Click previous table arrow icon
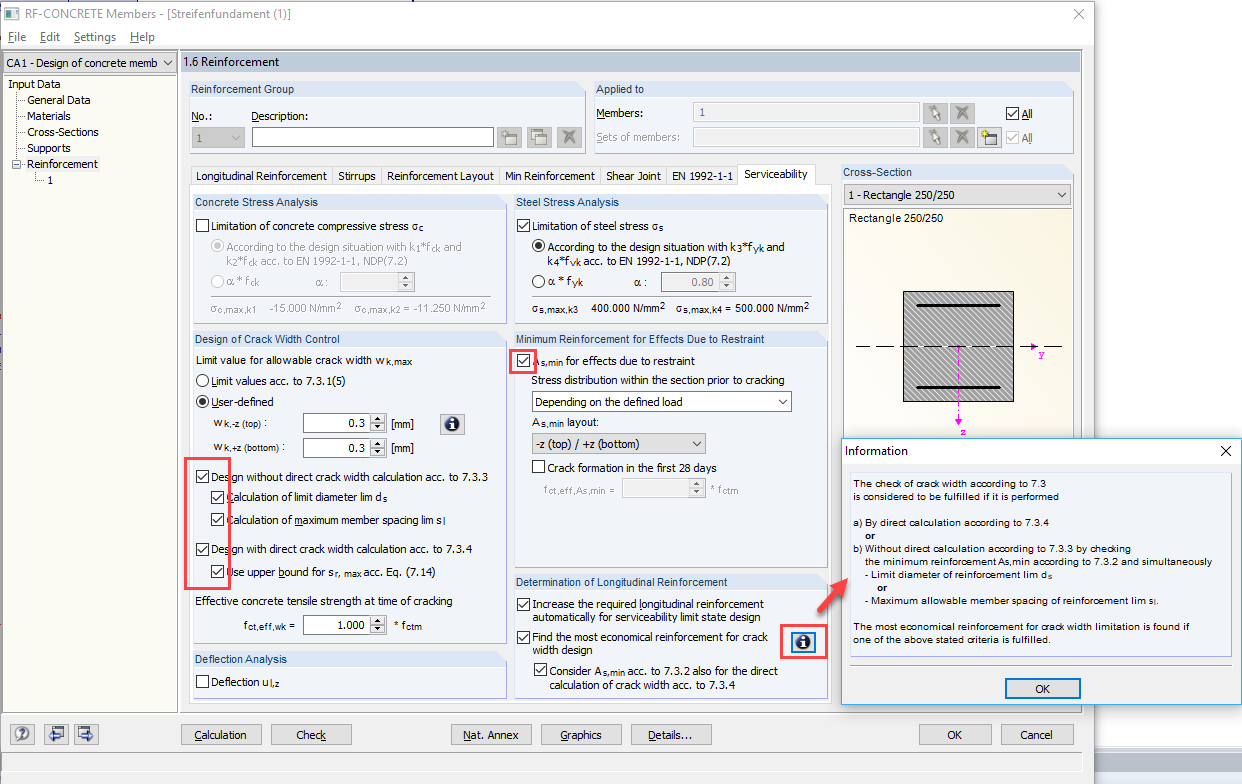Viewport: 1242px width, 784px height. [x=56, y=734]
